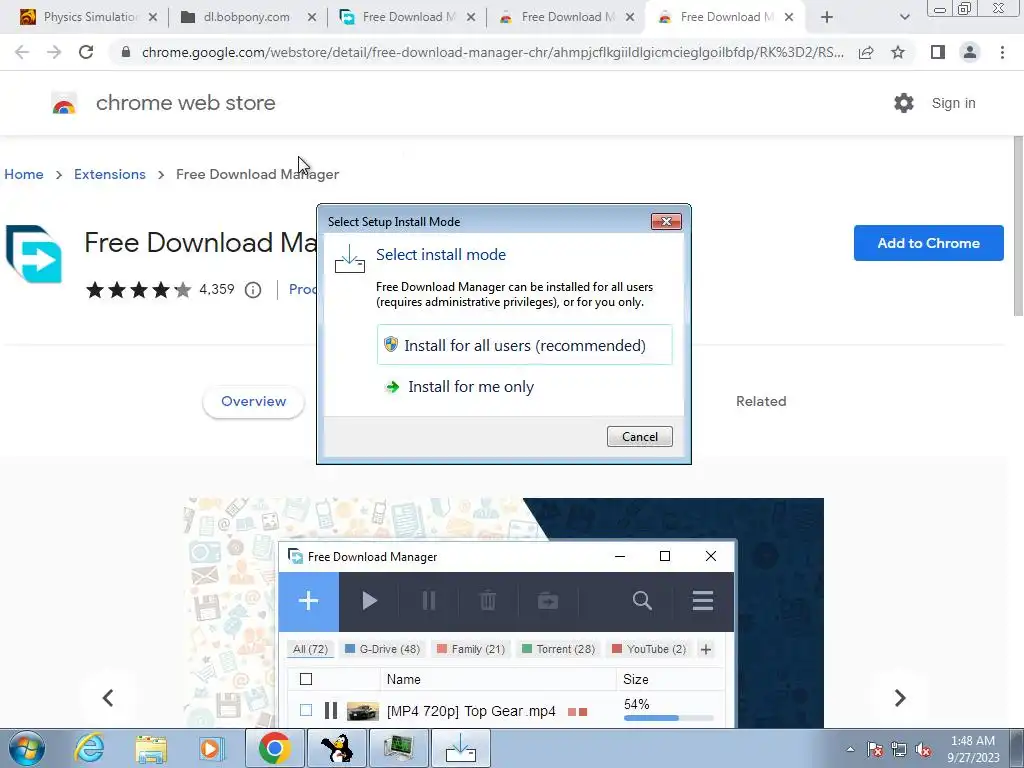Click Action Center flag tray icon
The height and width of the screenshot is (768, 1024).
[x=875, y=749]
